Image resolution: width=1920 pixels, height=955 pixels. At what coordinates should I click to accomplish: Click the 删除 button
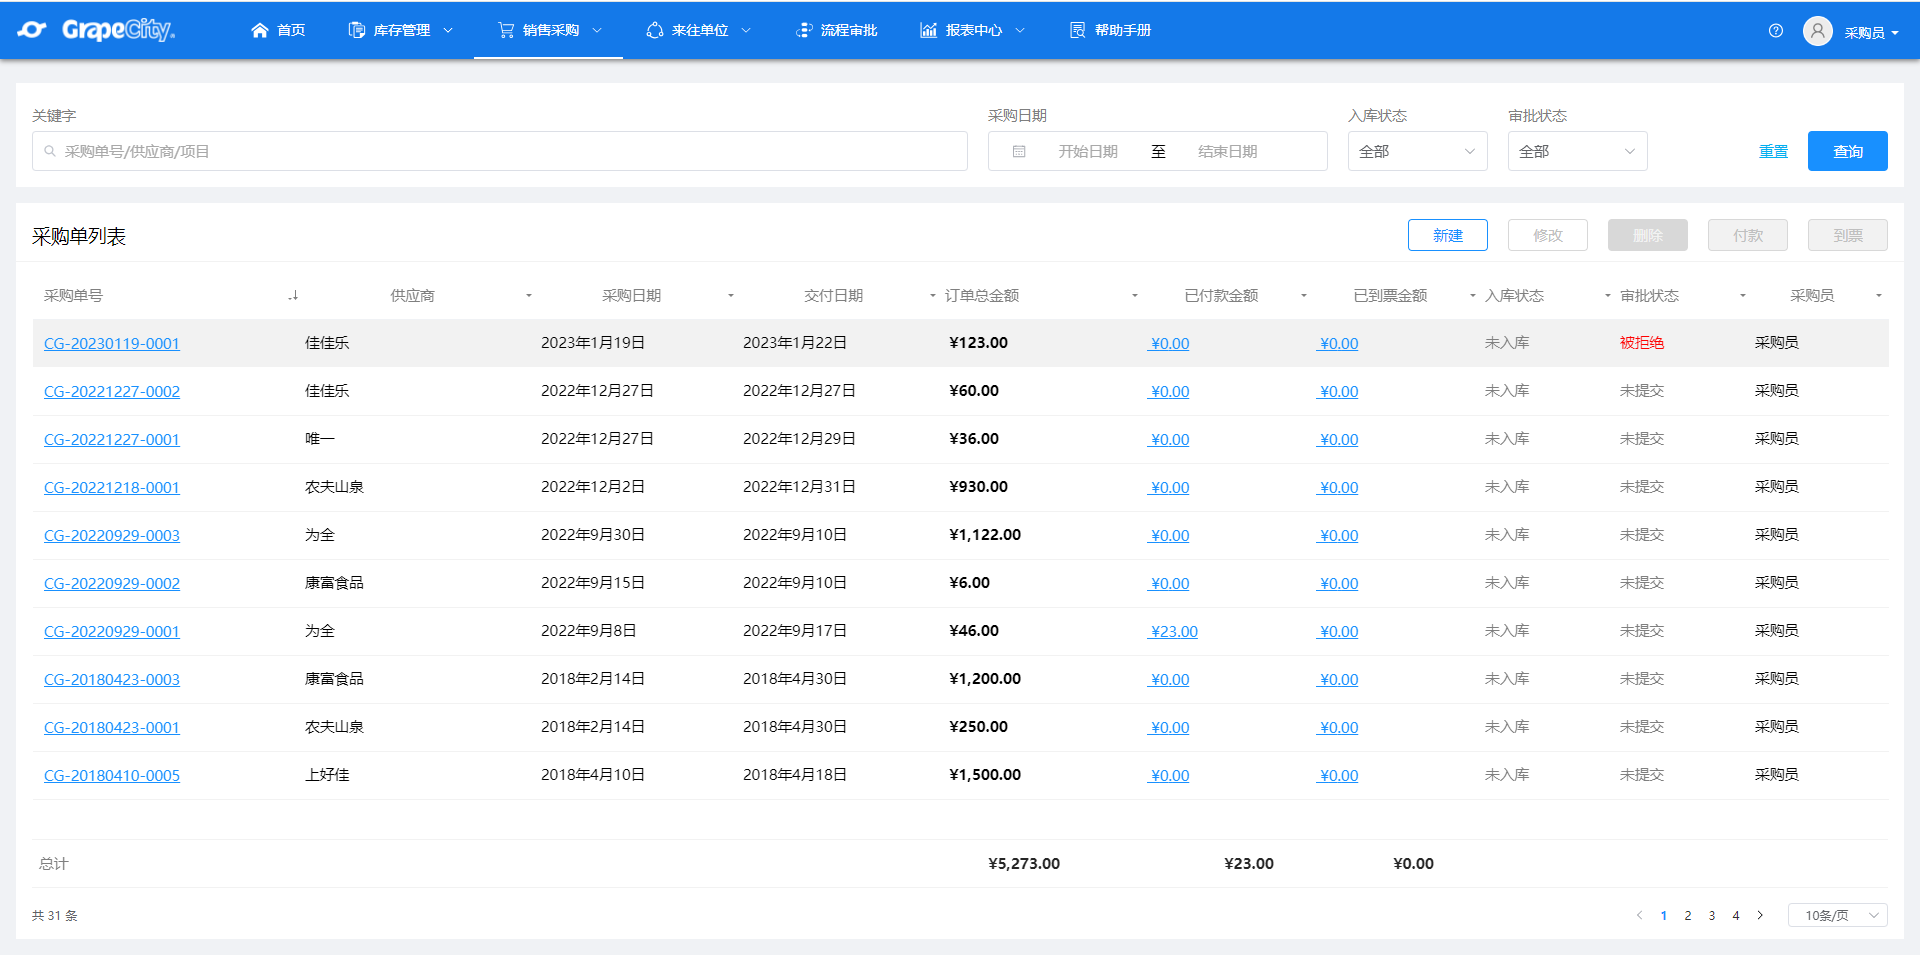coord(1647,235)
